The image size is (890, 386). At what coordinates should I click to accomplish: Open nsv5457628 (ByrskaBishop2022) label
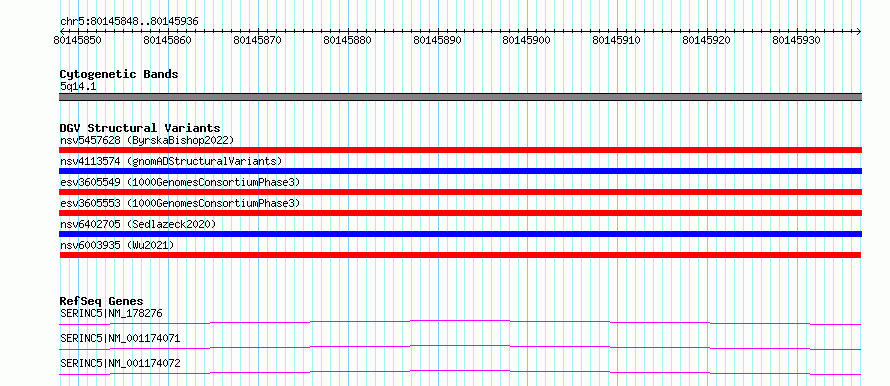pyautogui.click(x=147, y=140)
